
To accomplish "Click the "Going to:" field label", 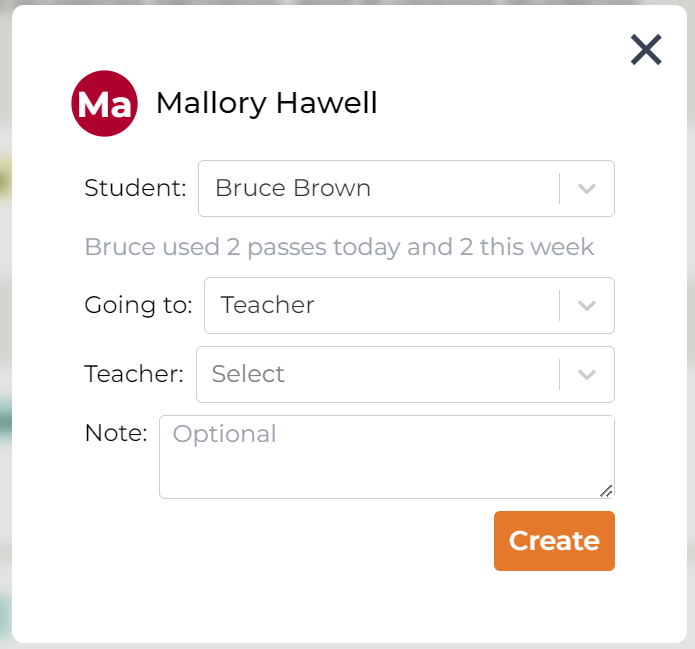I will click(138, 305).
